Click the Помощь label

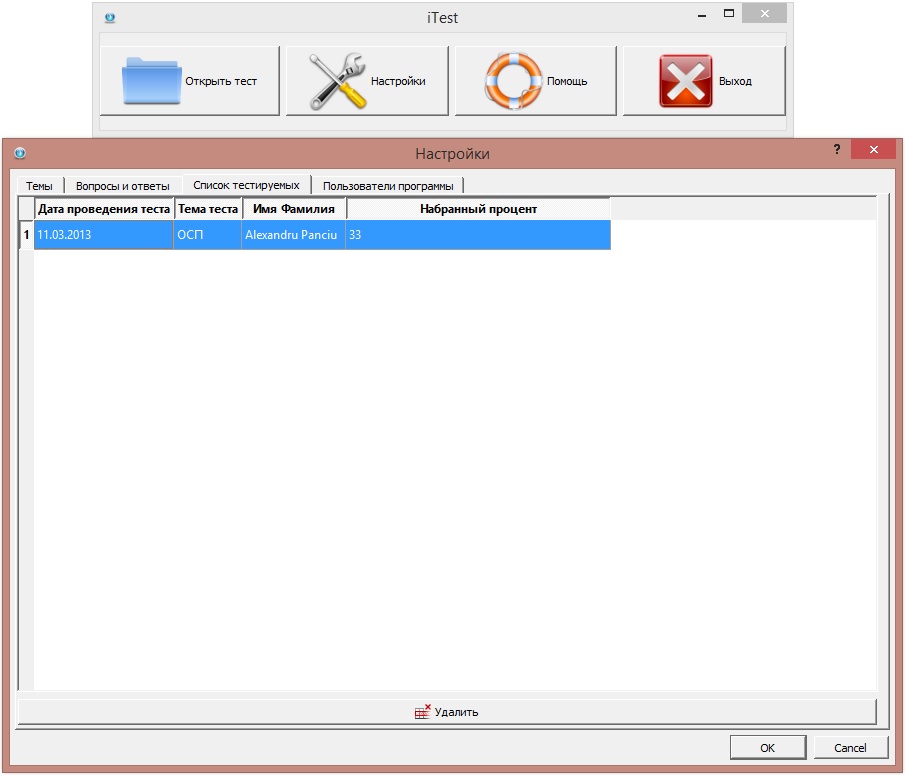click(x=567, y=81)
